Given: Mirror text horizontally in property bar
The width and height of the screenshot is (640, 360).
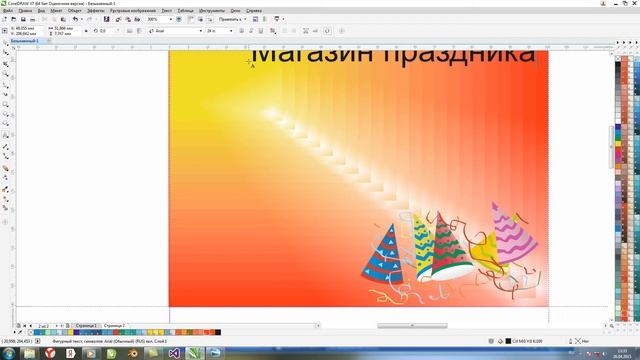Looking at the screenshot, I should pos(129,31).
